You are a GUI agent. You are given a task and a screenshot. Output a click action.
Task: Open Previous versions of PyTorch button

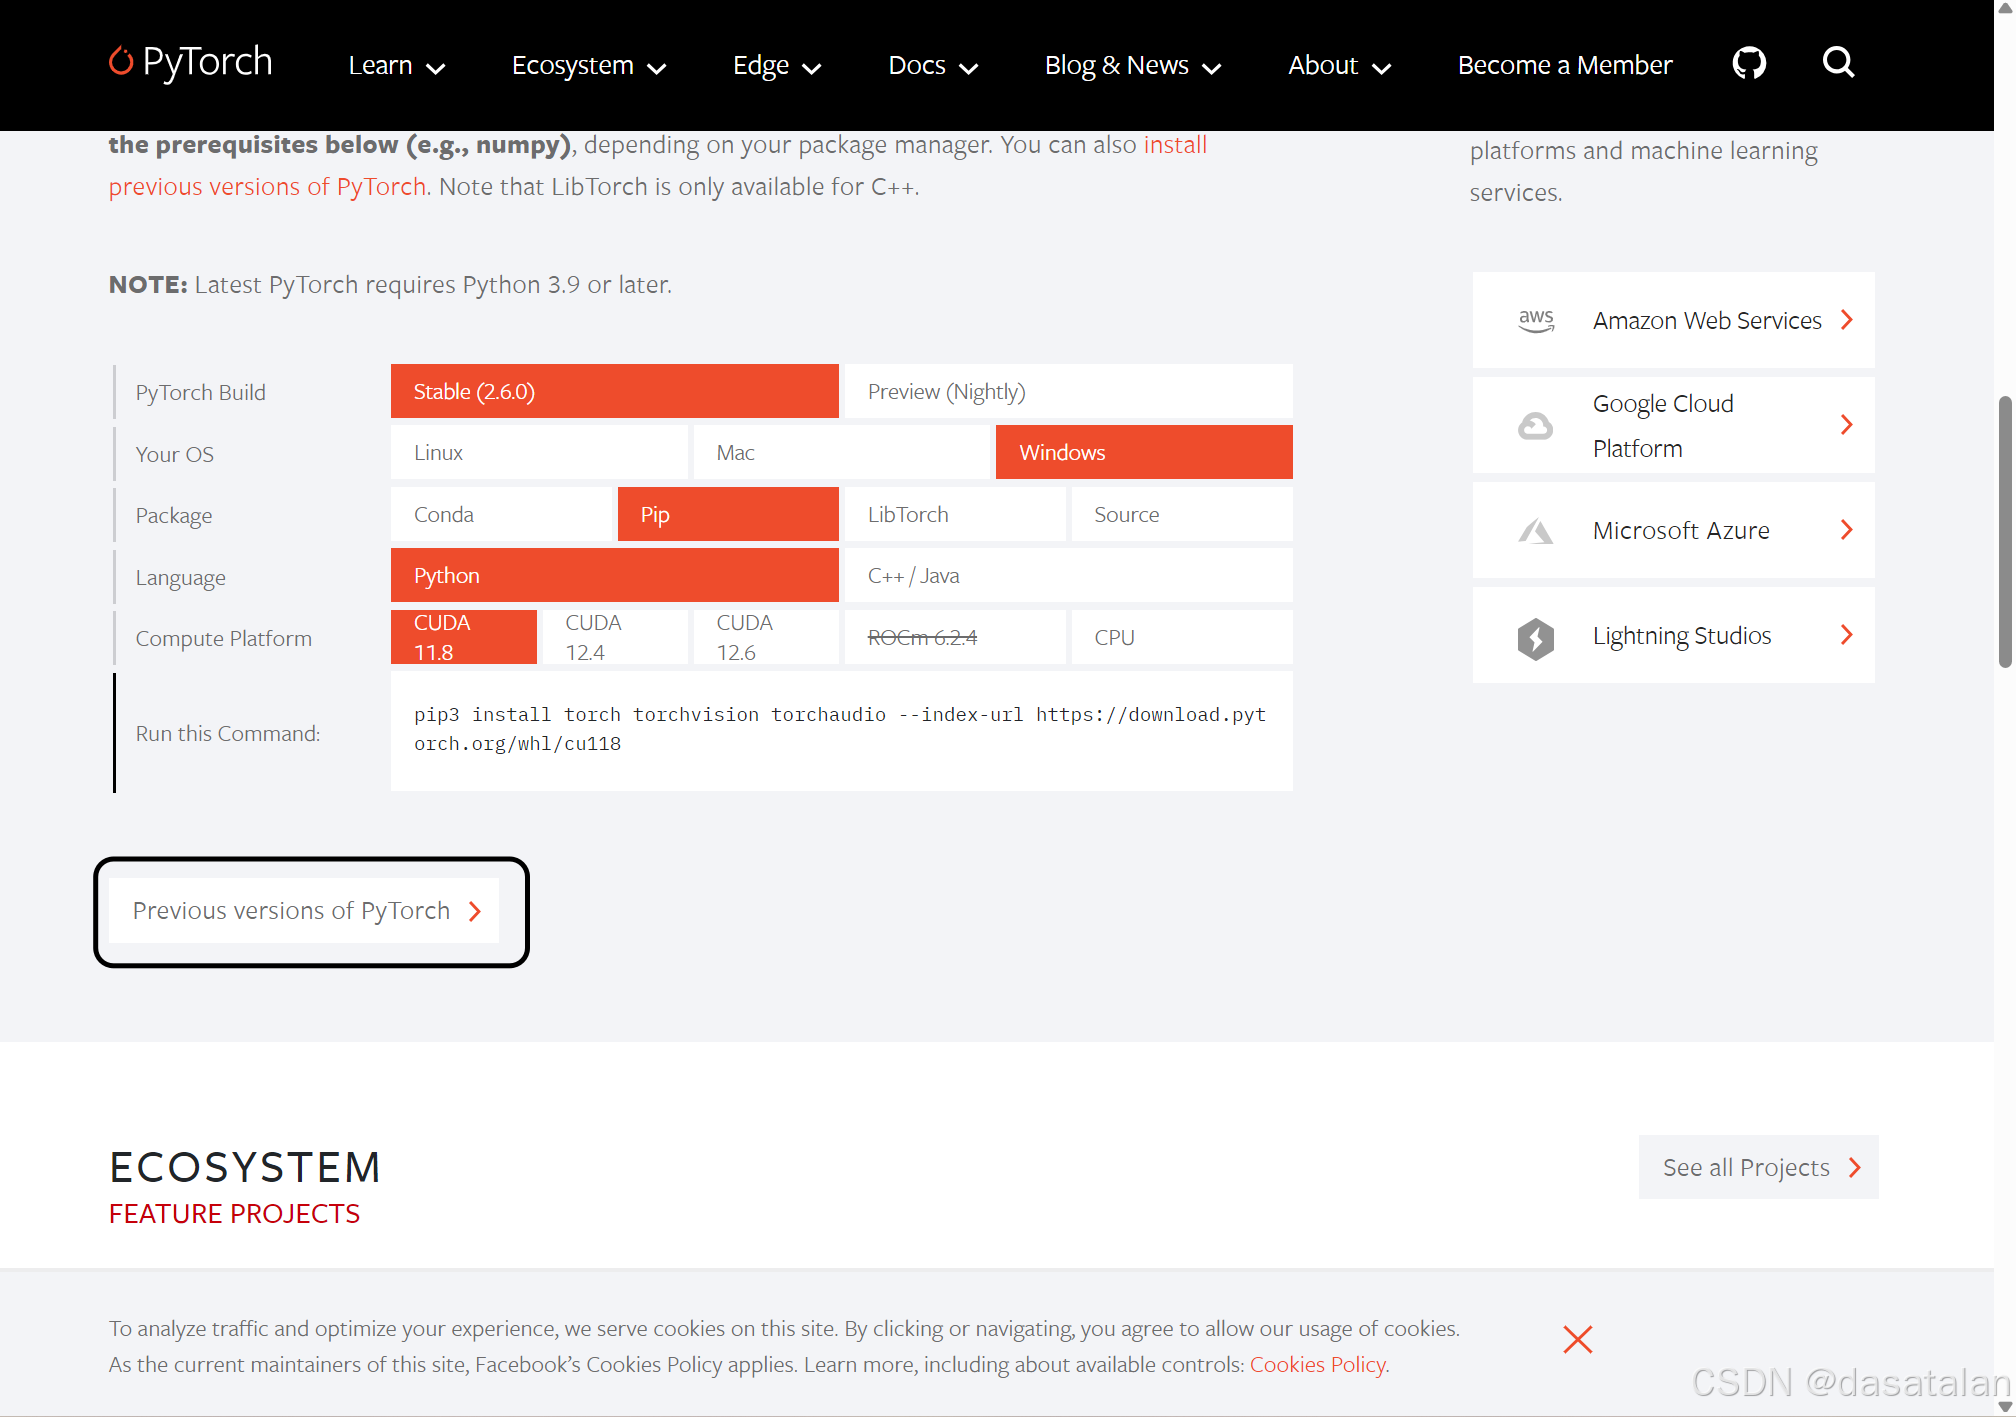(x=304, y=911)
